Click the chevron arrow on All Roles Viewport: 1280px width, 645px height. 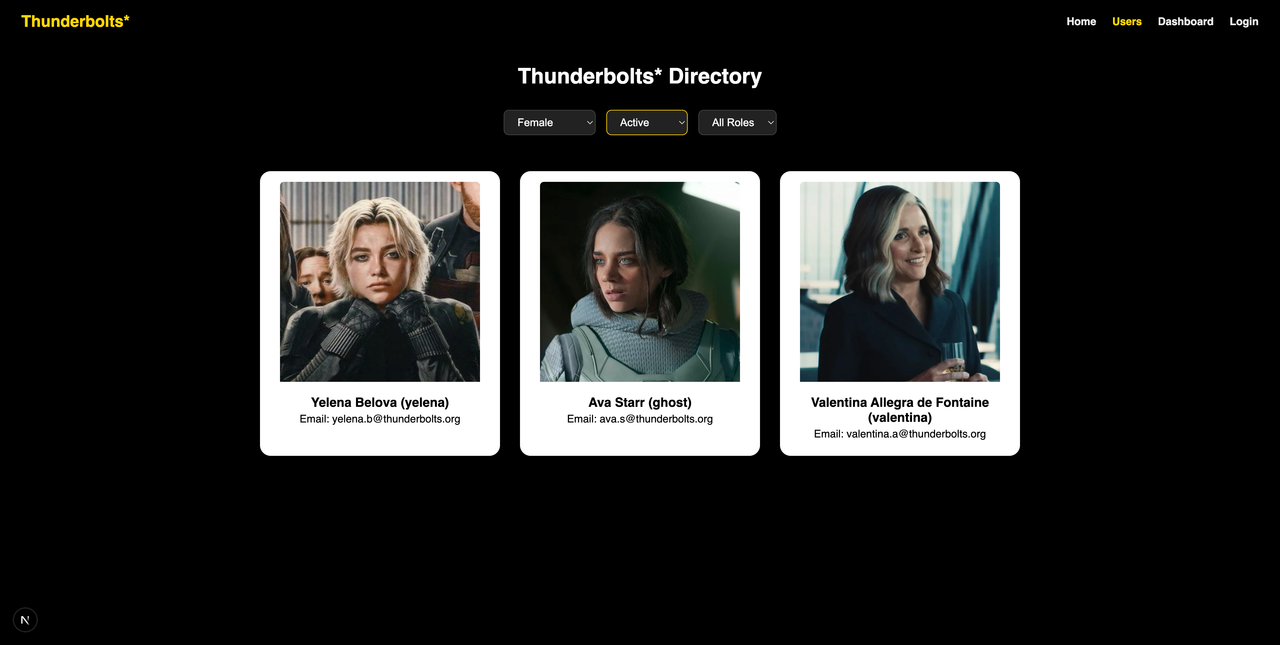click(x=770, y=122)
